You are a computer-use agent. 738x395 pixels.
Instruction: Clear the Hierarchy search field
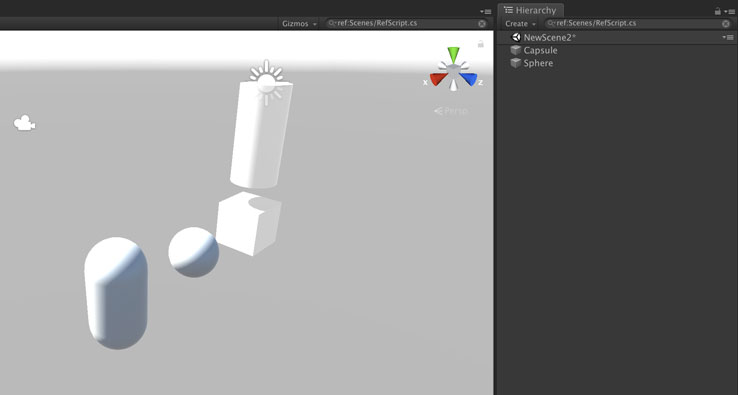tap(726, 24)
